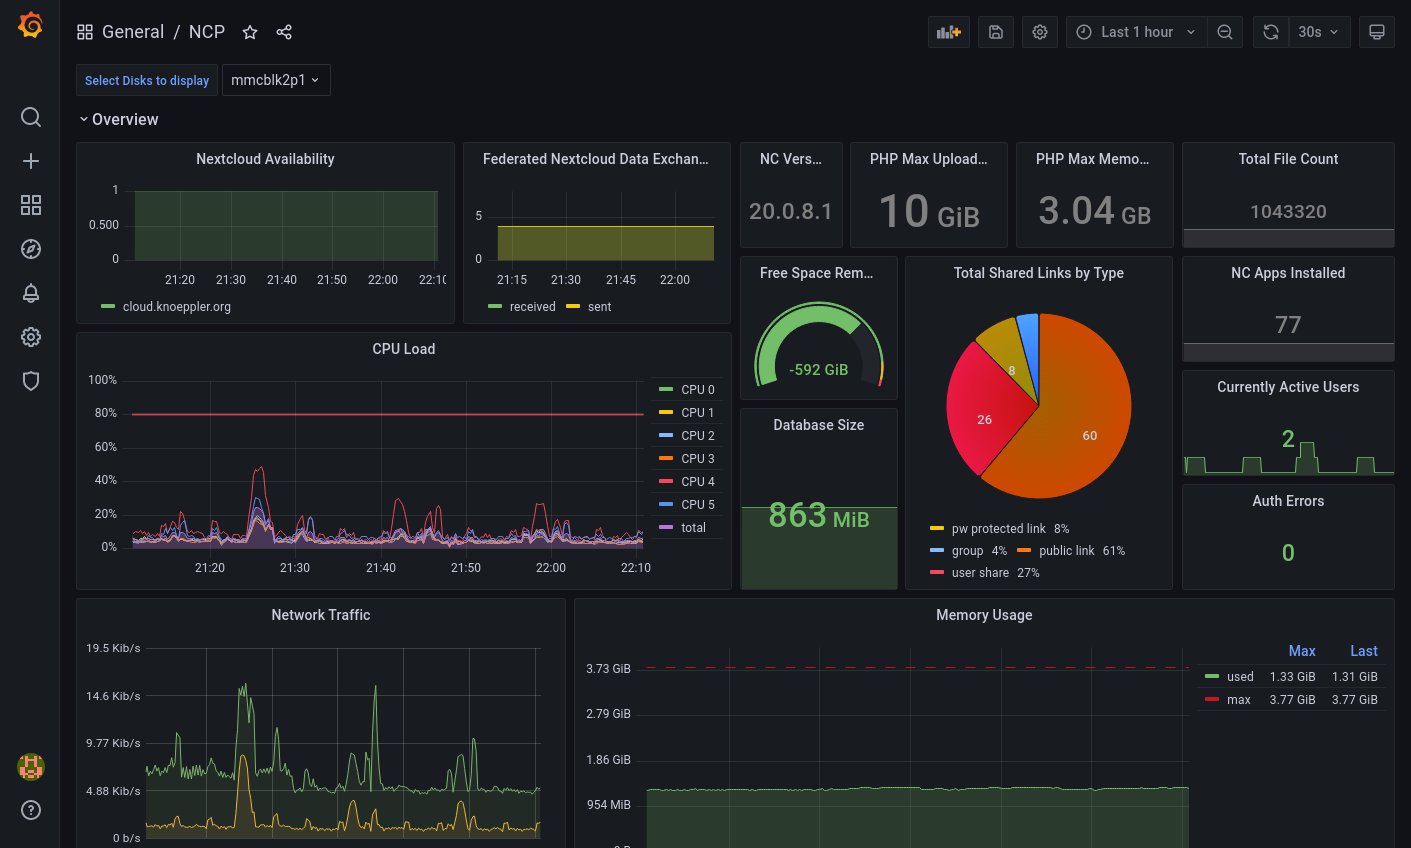Click the public link legend color swatch

[x=1024, y=550]
